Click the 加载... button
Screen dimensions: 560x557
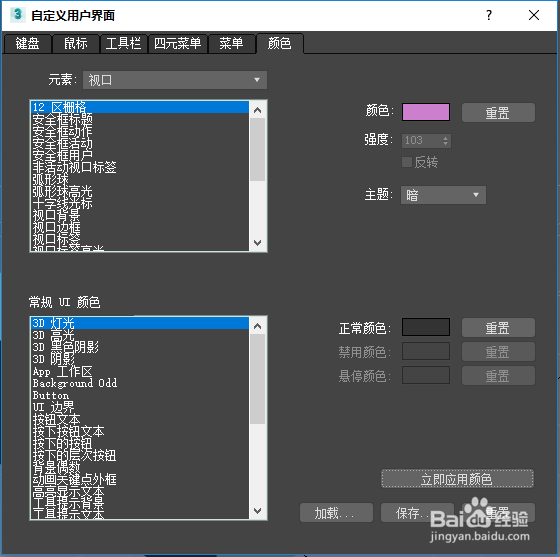(x=336, y=513)
